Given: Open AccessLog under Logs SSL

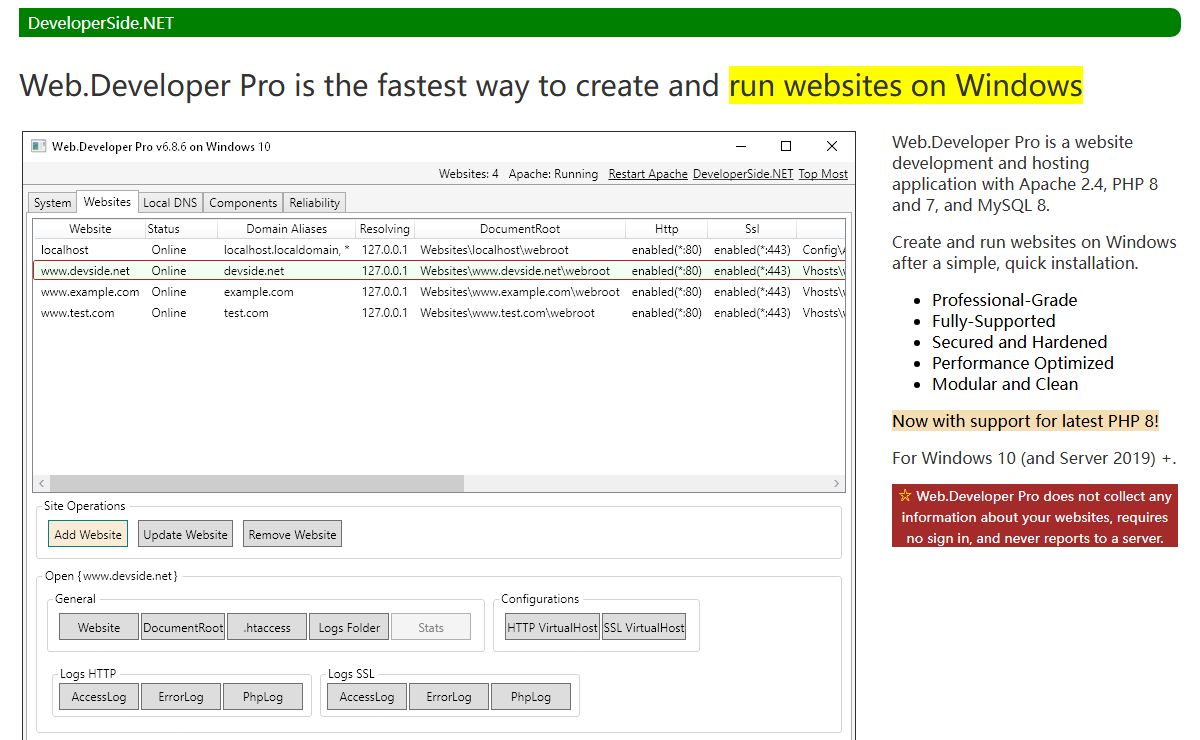Looking at the screenshot, I should pyautogui.click(x=367, y=696).
